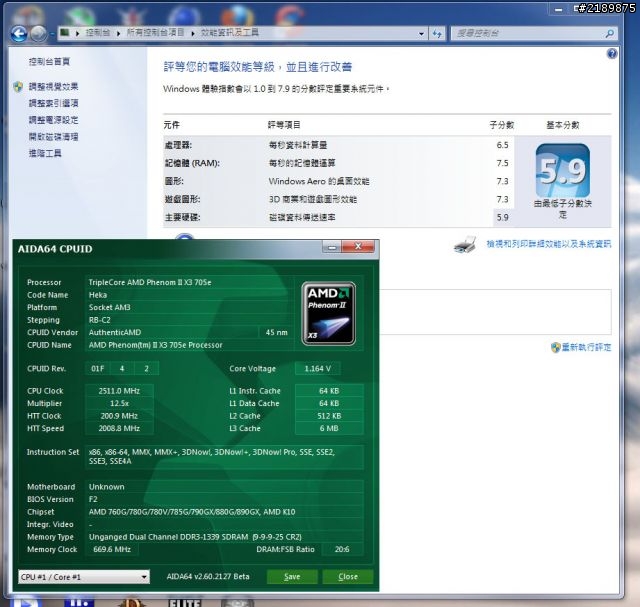Click the 效能資訊及工具 breadcrumb segment
The height and width of the screenshot is (607, 640).
pos(230,33)
